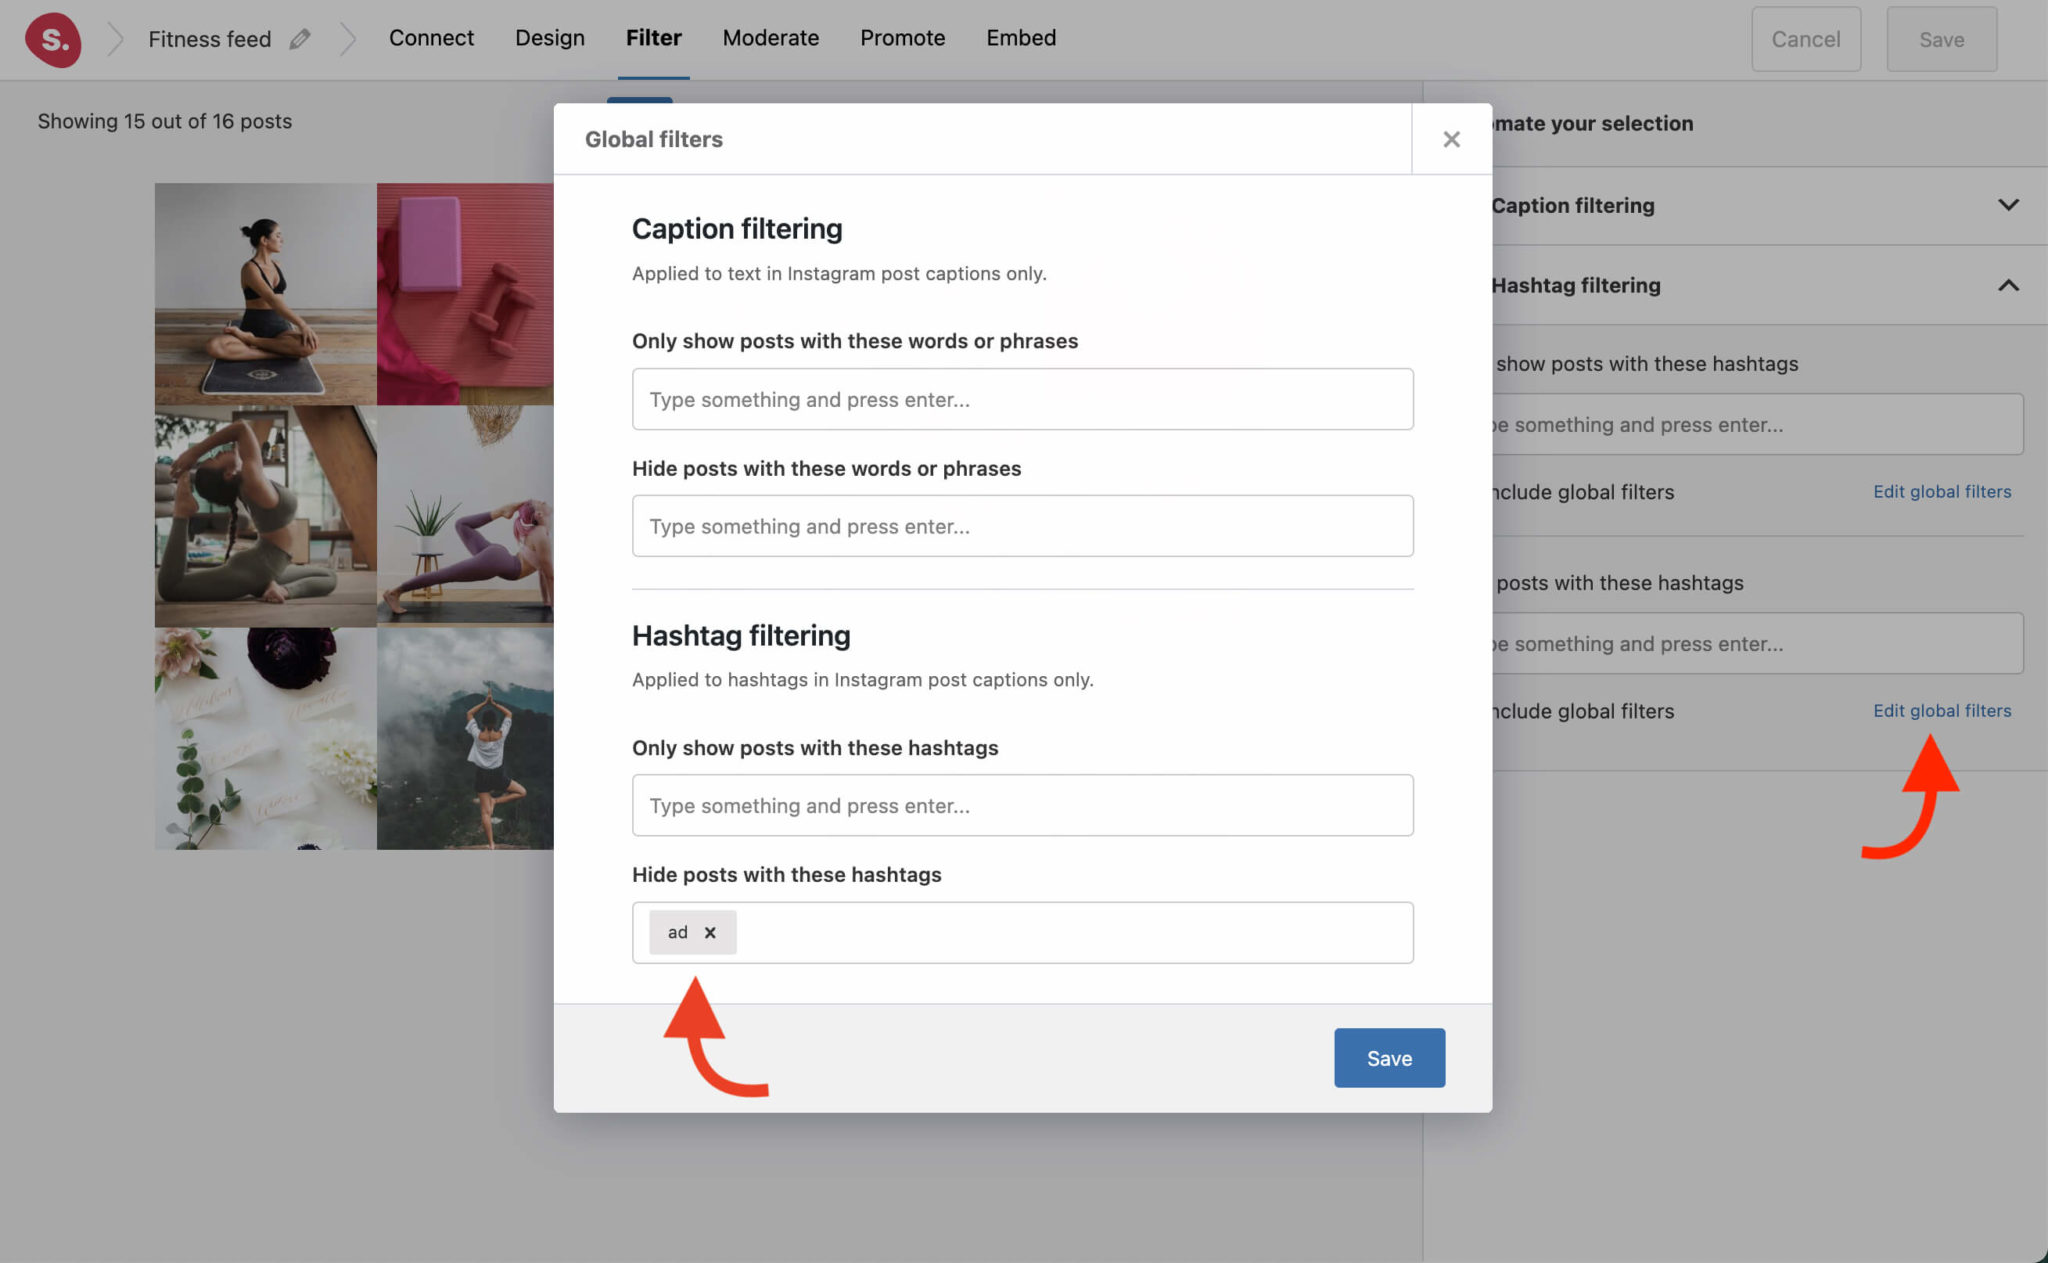Save the global filters
Screen dimensions: 2048x1263
1389,1057
